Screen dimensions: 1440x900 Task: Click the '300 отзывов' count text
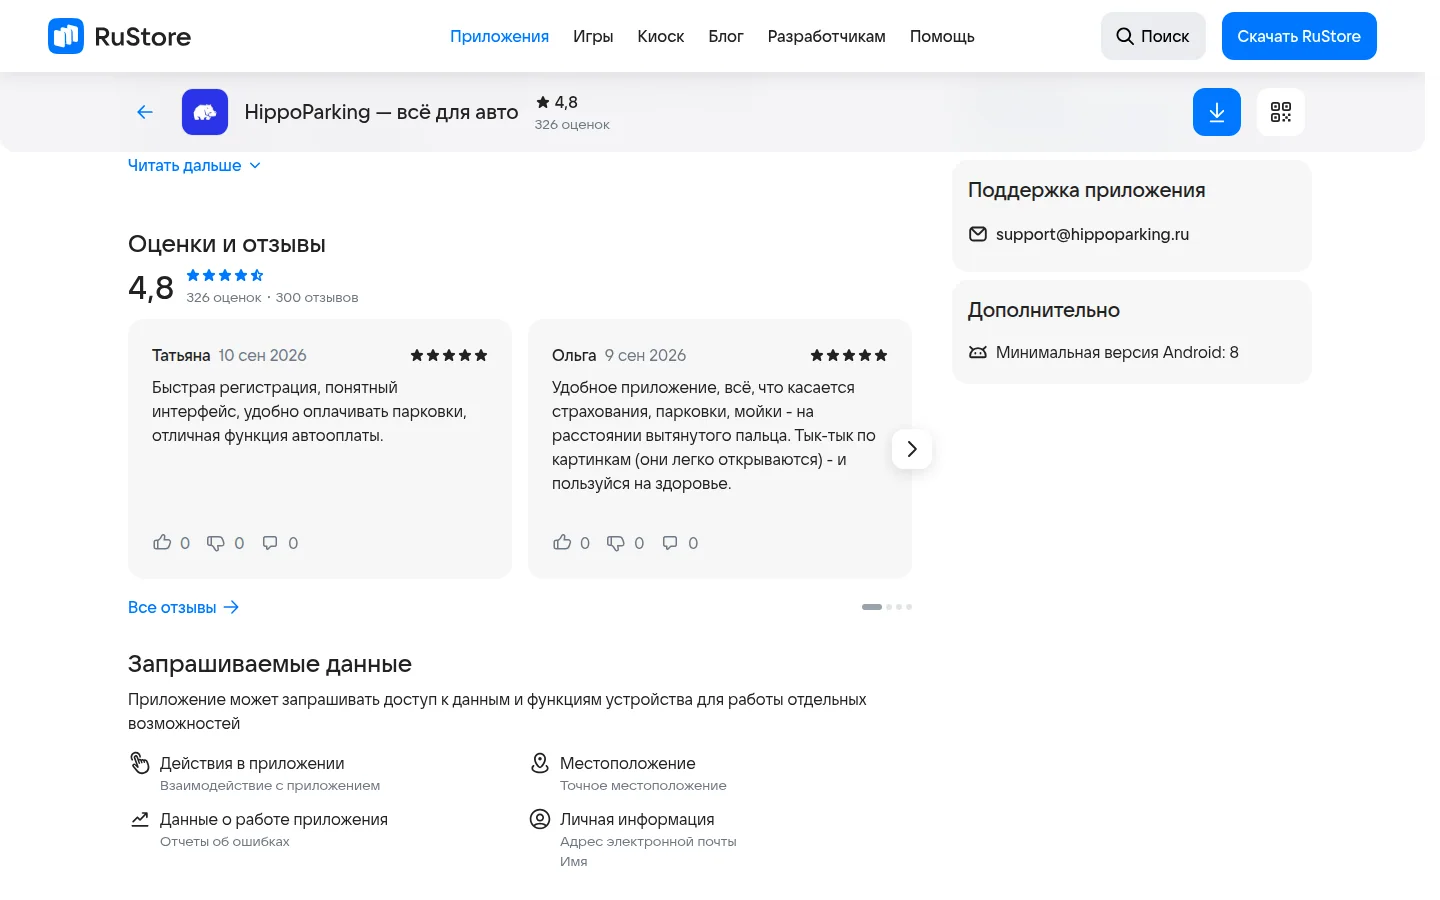click(x=317, y=297)
